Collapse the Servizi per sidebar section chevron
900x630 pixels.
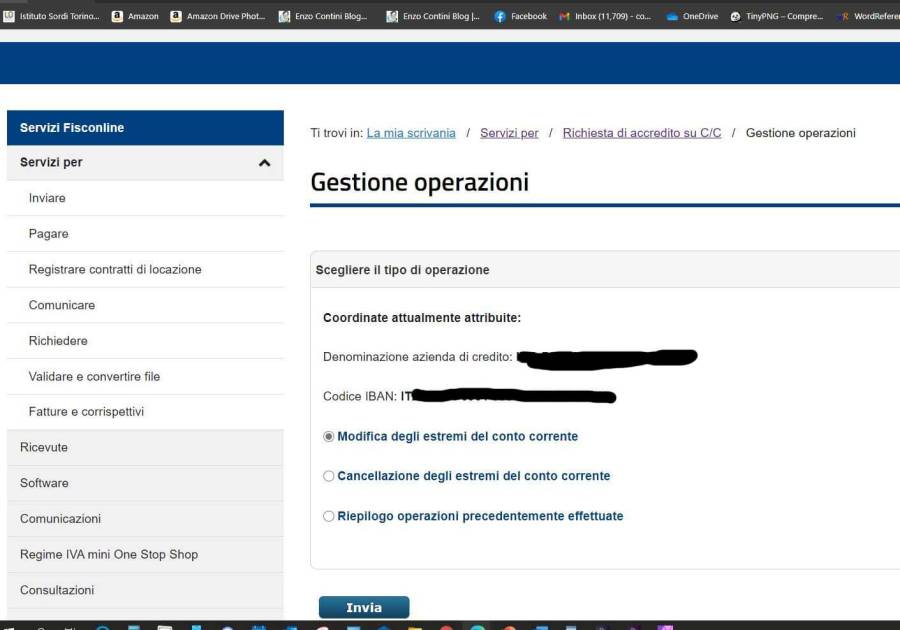(x=264, y=163)
